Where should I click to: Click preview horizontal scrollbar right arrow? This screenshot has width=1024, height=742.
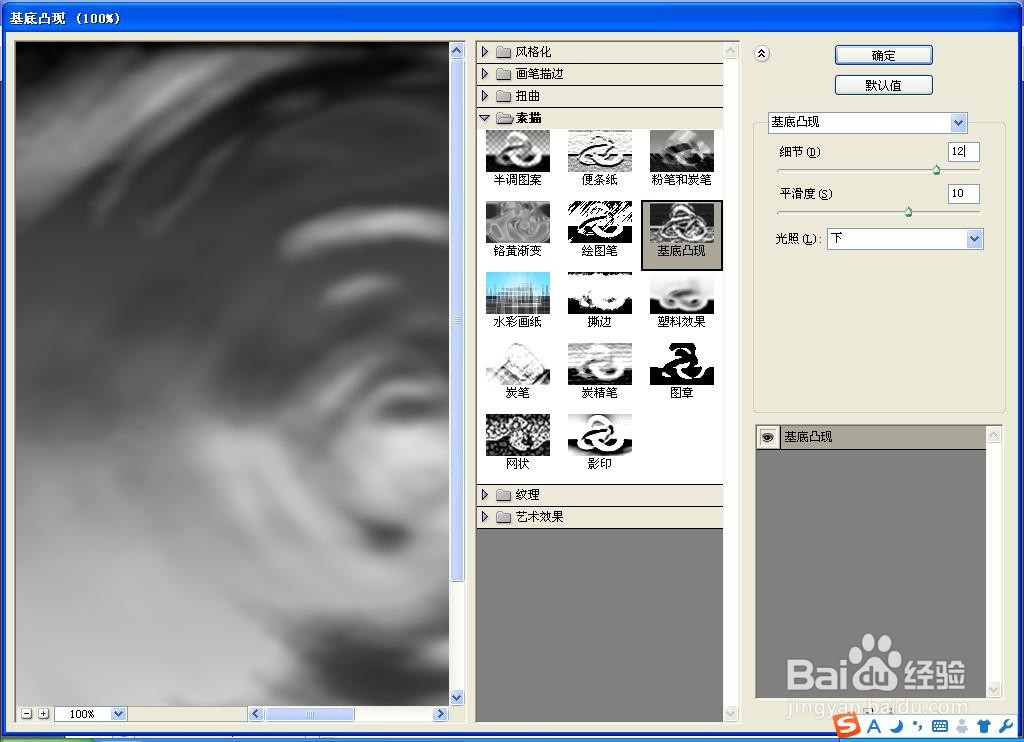(x=441, y=714)
